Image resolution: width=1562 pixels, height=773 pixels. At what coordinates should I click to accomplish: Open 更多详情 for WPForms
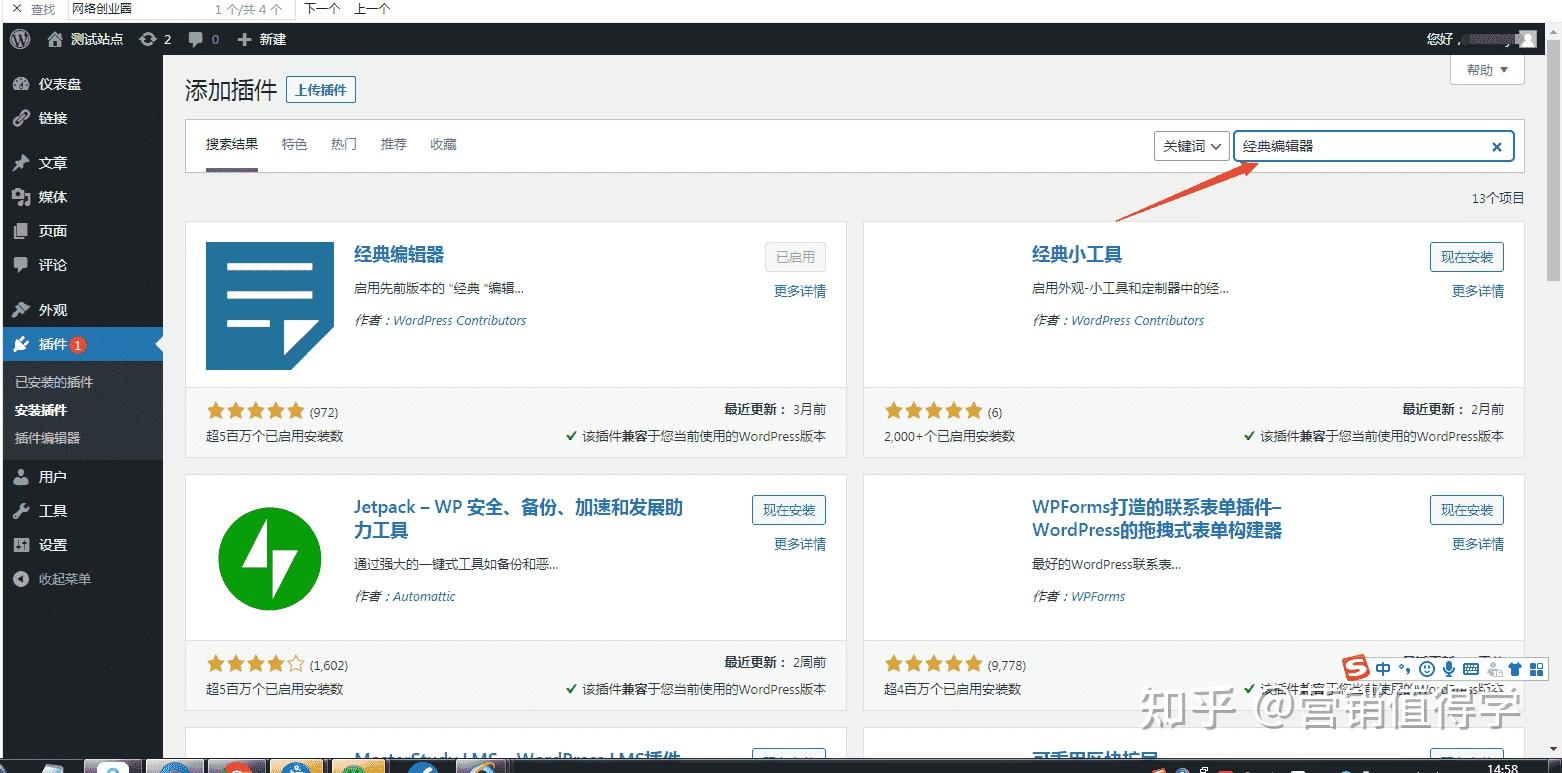click(x=1478, y=544)
